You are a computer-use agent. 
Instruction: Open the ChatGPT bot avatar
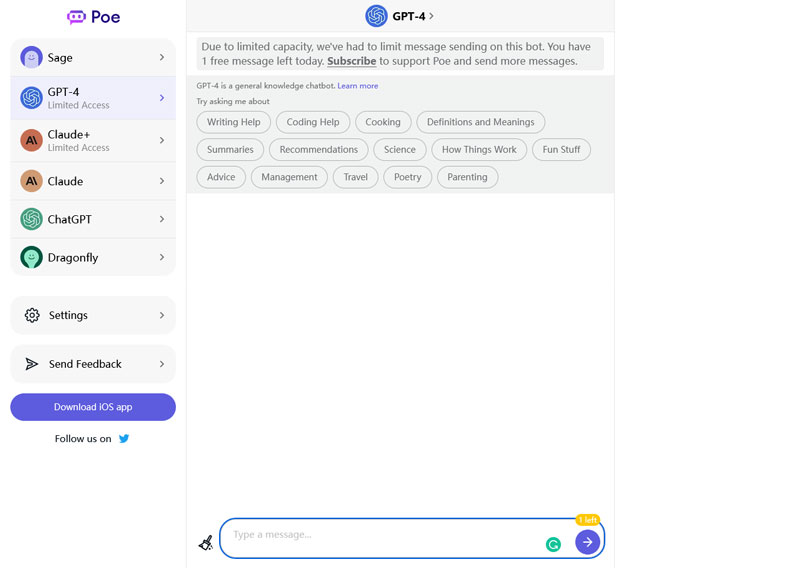31,219
